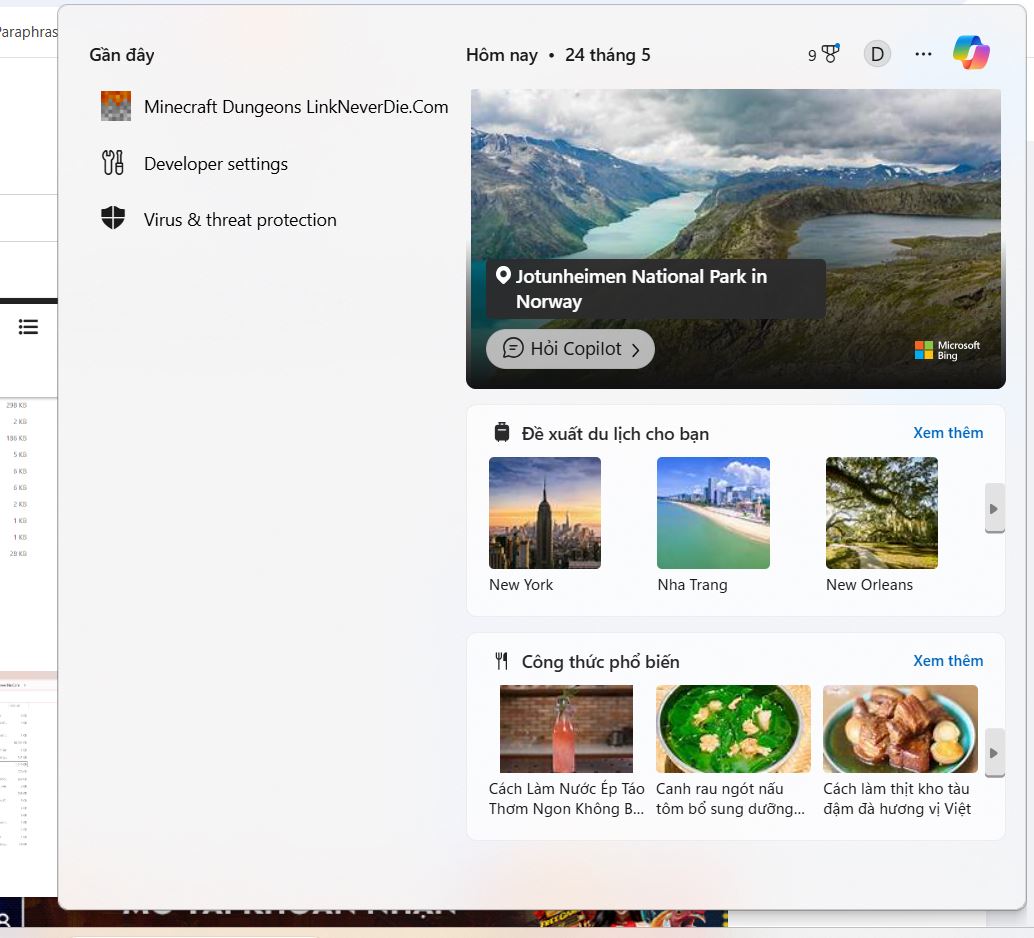Open the chevron inside Hỏi Copilot pill

(x=636, y=349)
